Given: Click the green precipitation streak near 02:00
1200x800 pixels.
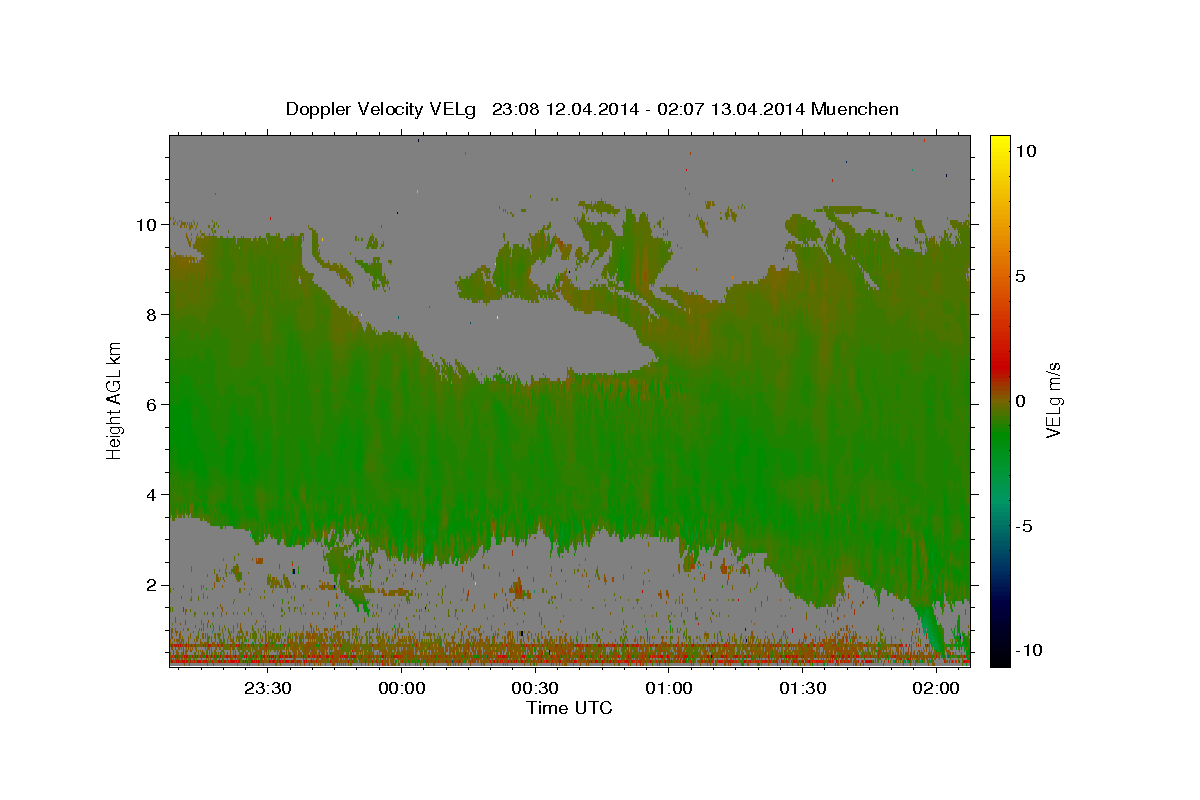Looking at the screenshot, I should coord(930,628).
